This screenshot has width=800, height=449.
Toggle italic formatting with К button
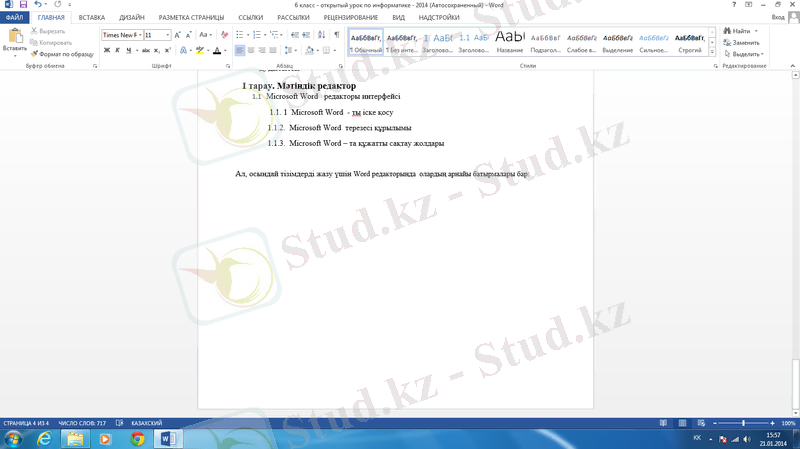point(118,50)
